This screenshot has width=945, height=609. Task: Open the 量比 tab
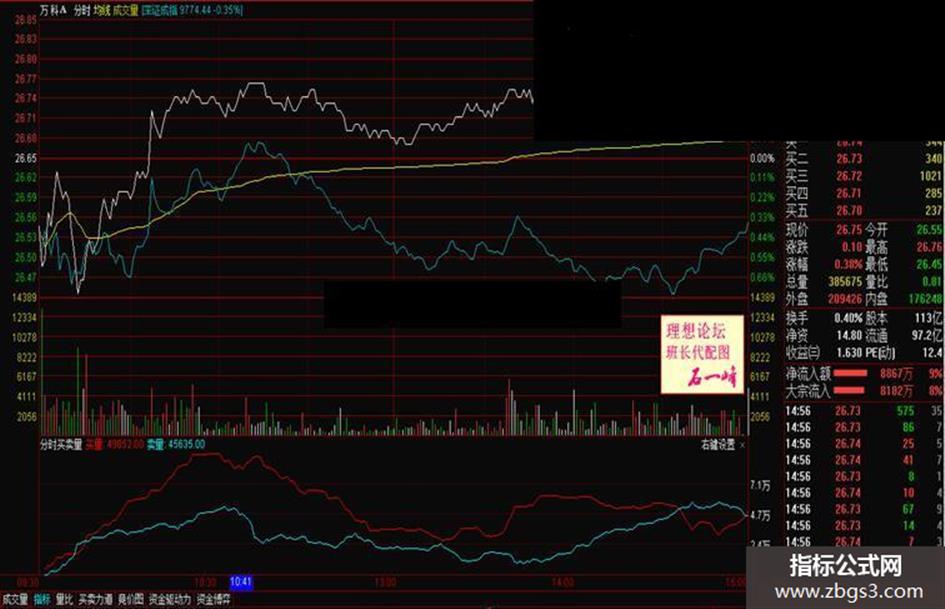[x=64, y=599]
